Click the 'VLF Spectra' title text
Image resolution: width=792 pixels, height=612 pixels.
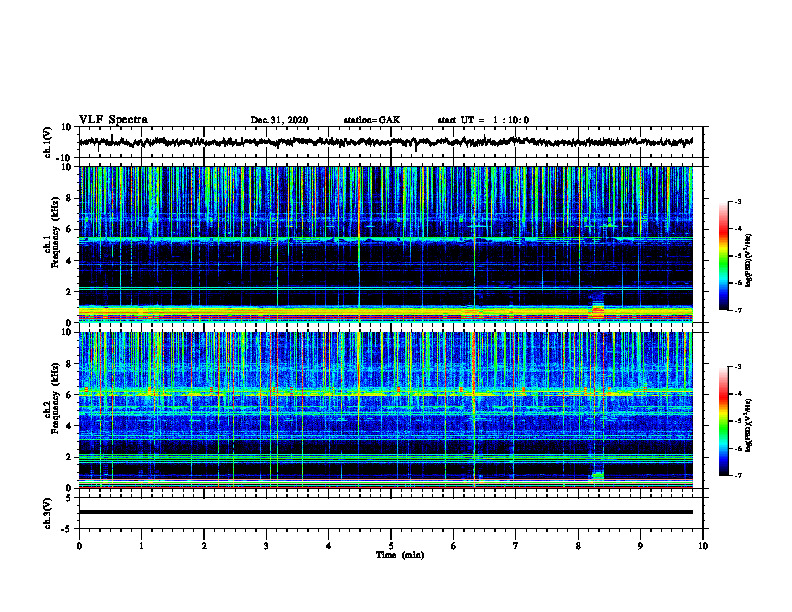tap(114, 120)
